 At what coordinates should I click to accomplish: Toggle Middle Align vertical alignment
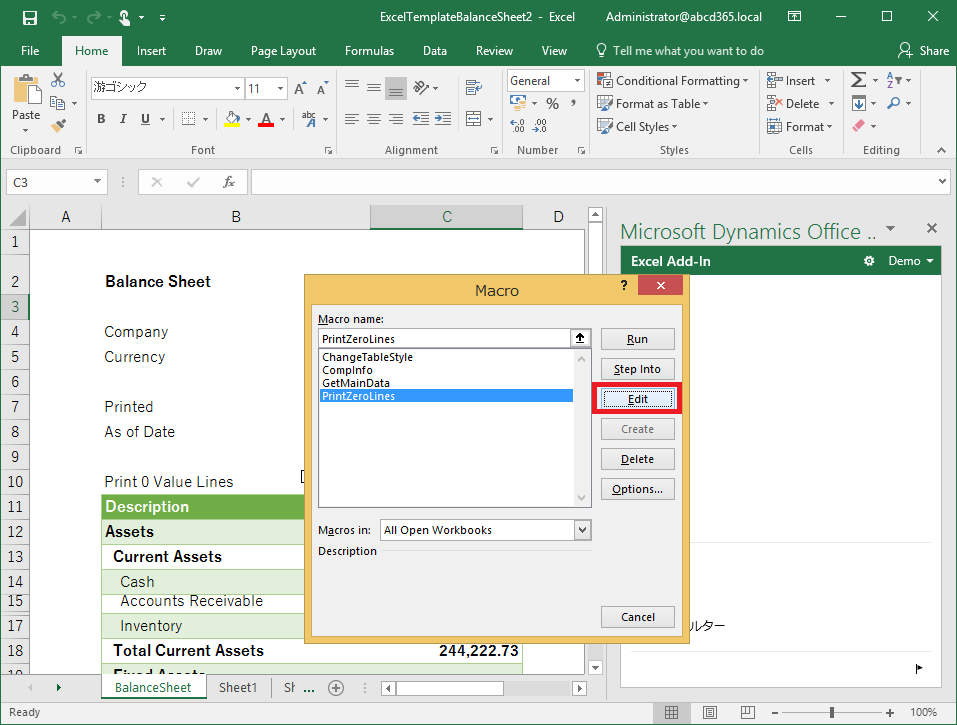pyautogui.click(x=374, y=88)
